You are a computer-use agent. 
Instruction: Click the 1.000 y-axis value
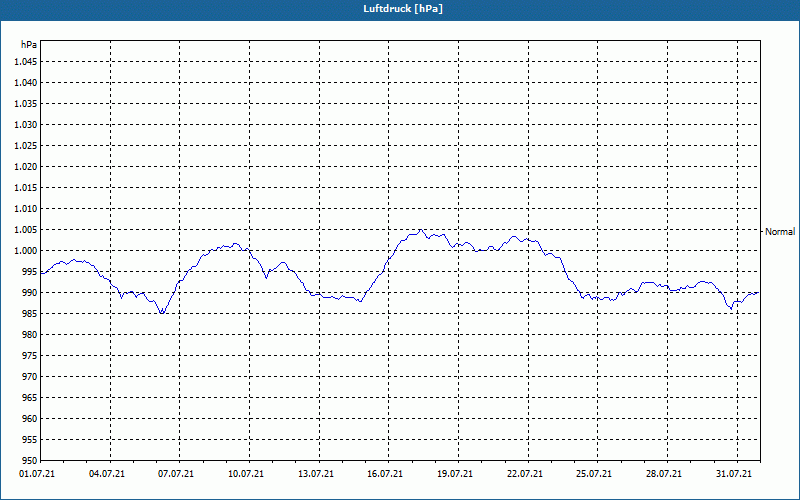pyautogui.click(x=26, y=251)
